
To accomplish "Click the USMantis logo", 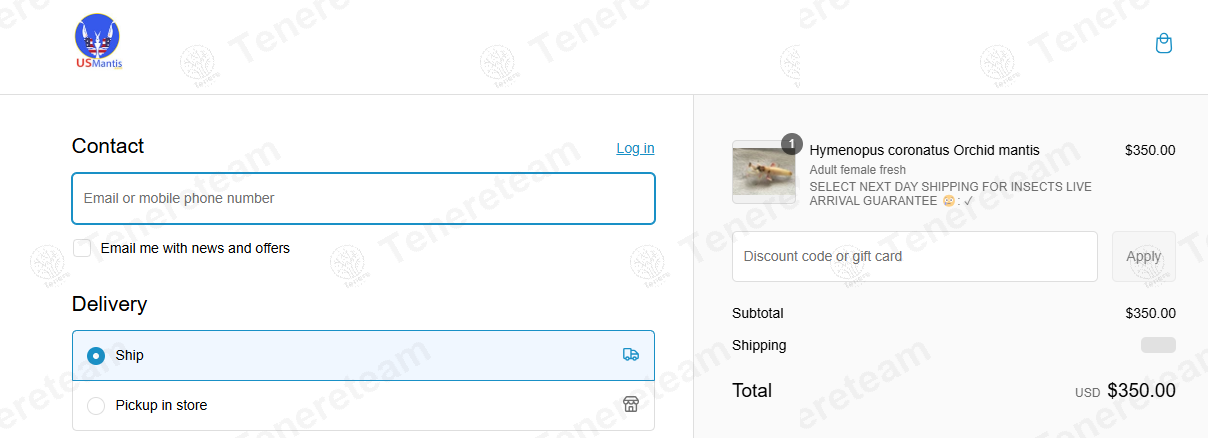I will [98, 42].
